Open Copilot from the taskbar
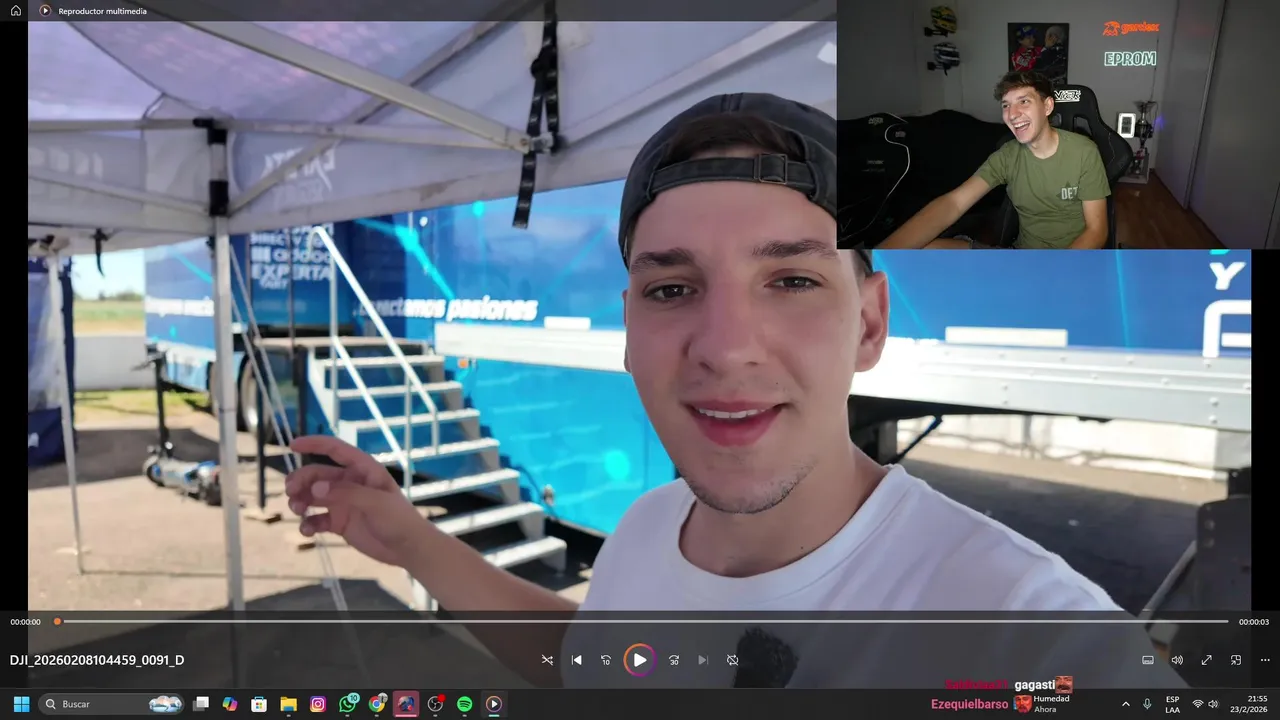The image size is (1280, 720). 230,704
